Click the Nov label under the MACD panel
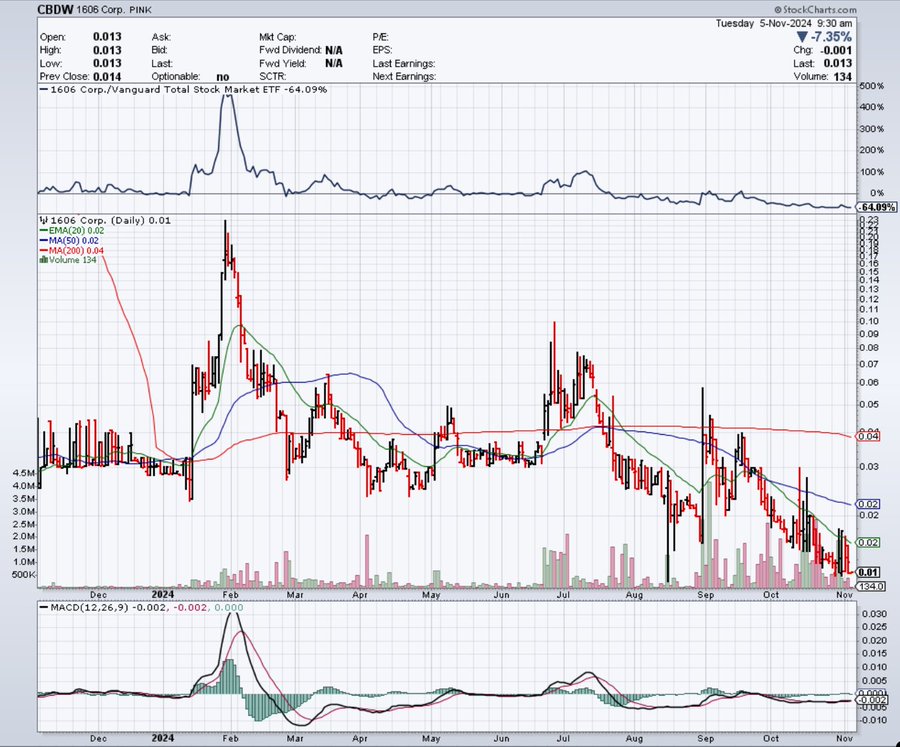 click(844, 738)
